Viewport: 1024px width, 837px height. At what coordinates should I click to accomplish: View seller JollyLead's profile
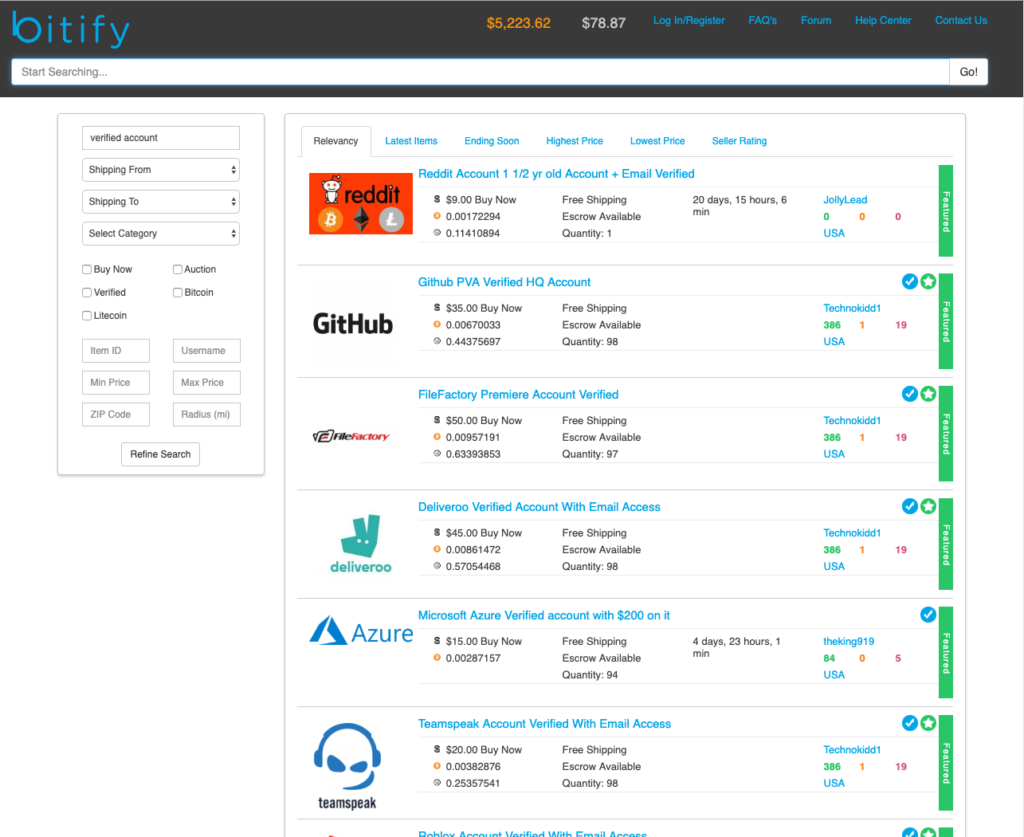(x=845, y=200)
